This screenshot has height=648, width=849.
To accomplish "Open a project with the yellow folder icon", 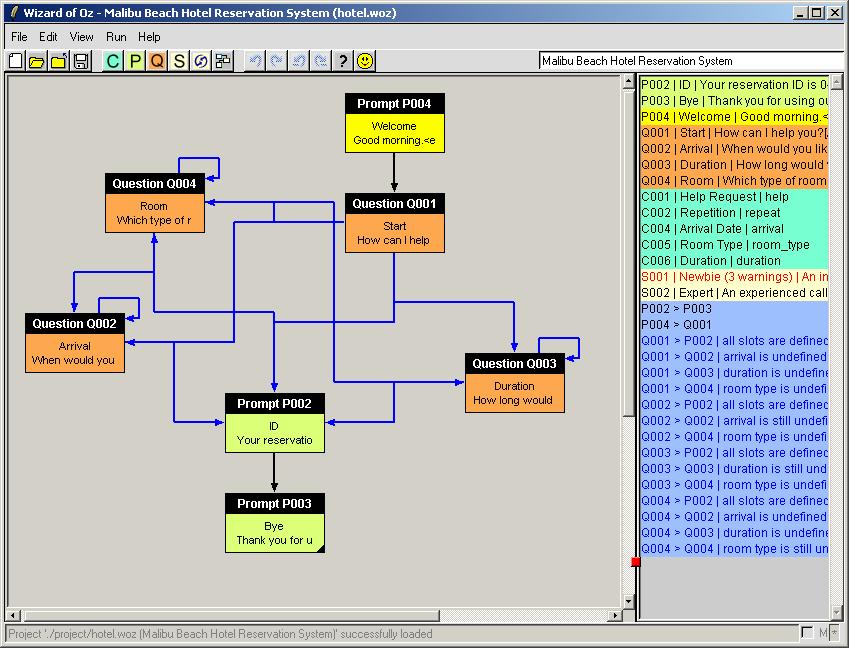I will (37, 61).
